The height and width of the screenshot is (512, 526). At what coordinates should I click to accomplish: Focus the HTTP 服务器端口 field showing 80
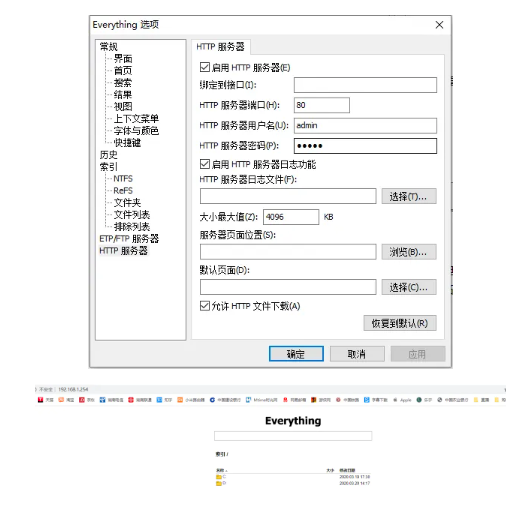[x=322, y=105]
